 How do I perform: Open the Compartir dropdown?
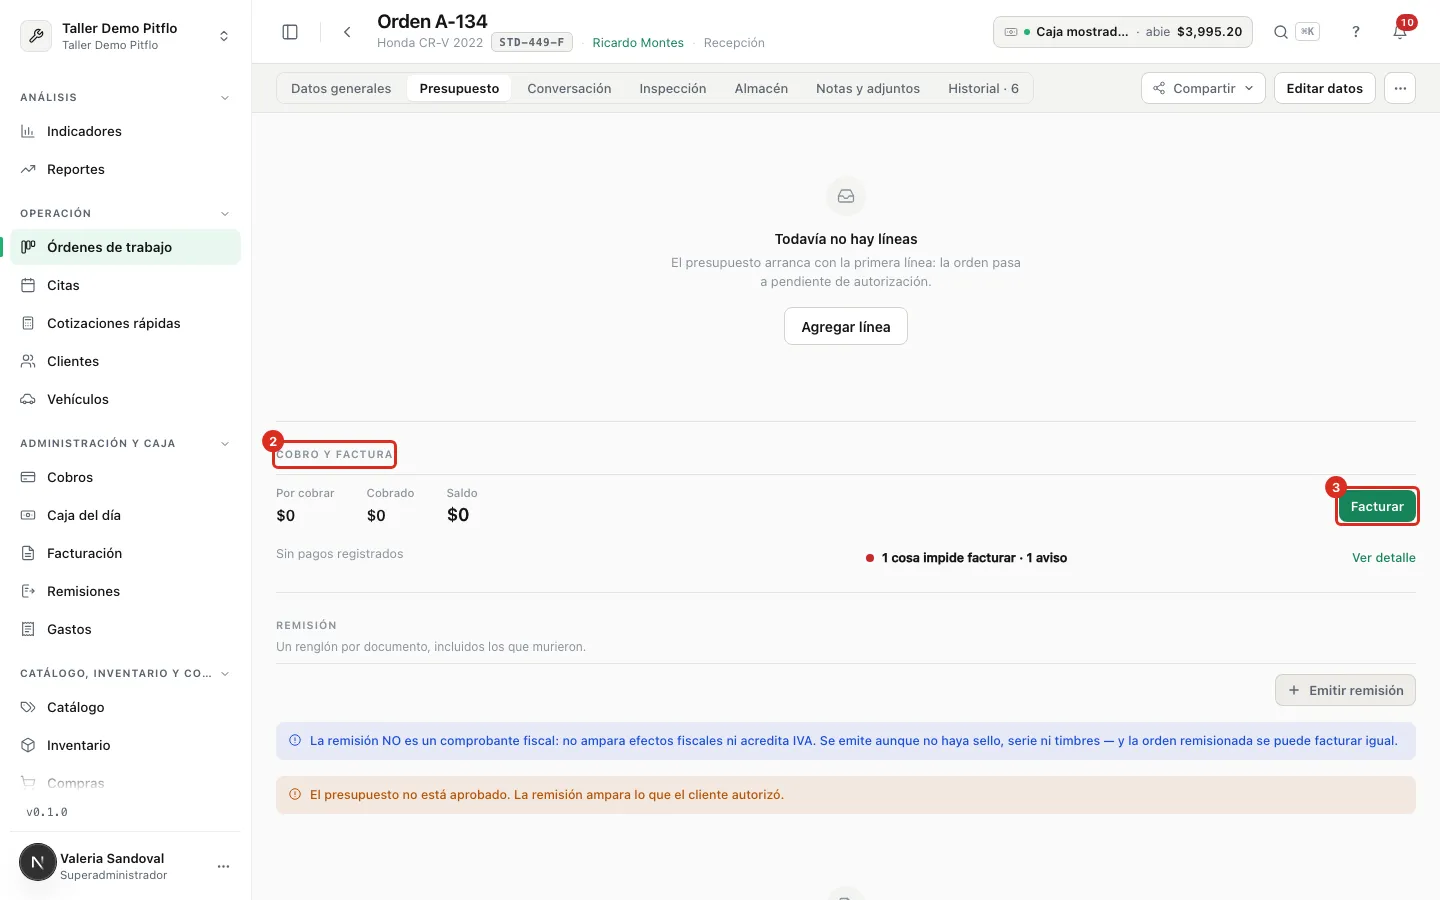1203,88
